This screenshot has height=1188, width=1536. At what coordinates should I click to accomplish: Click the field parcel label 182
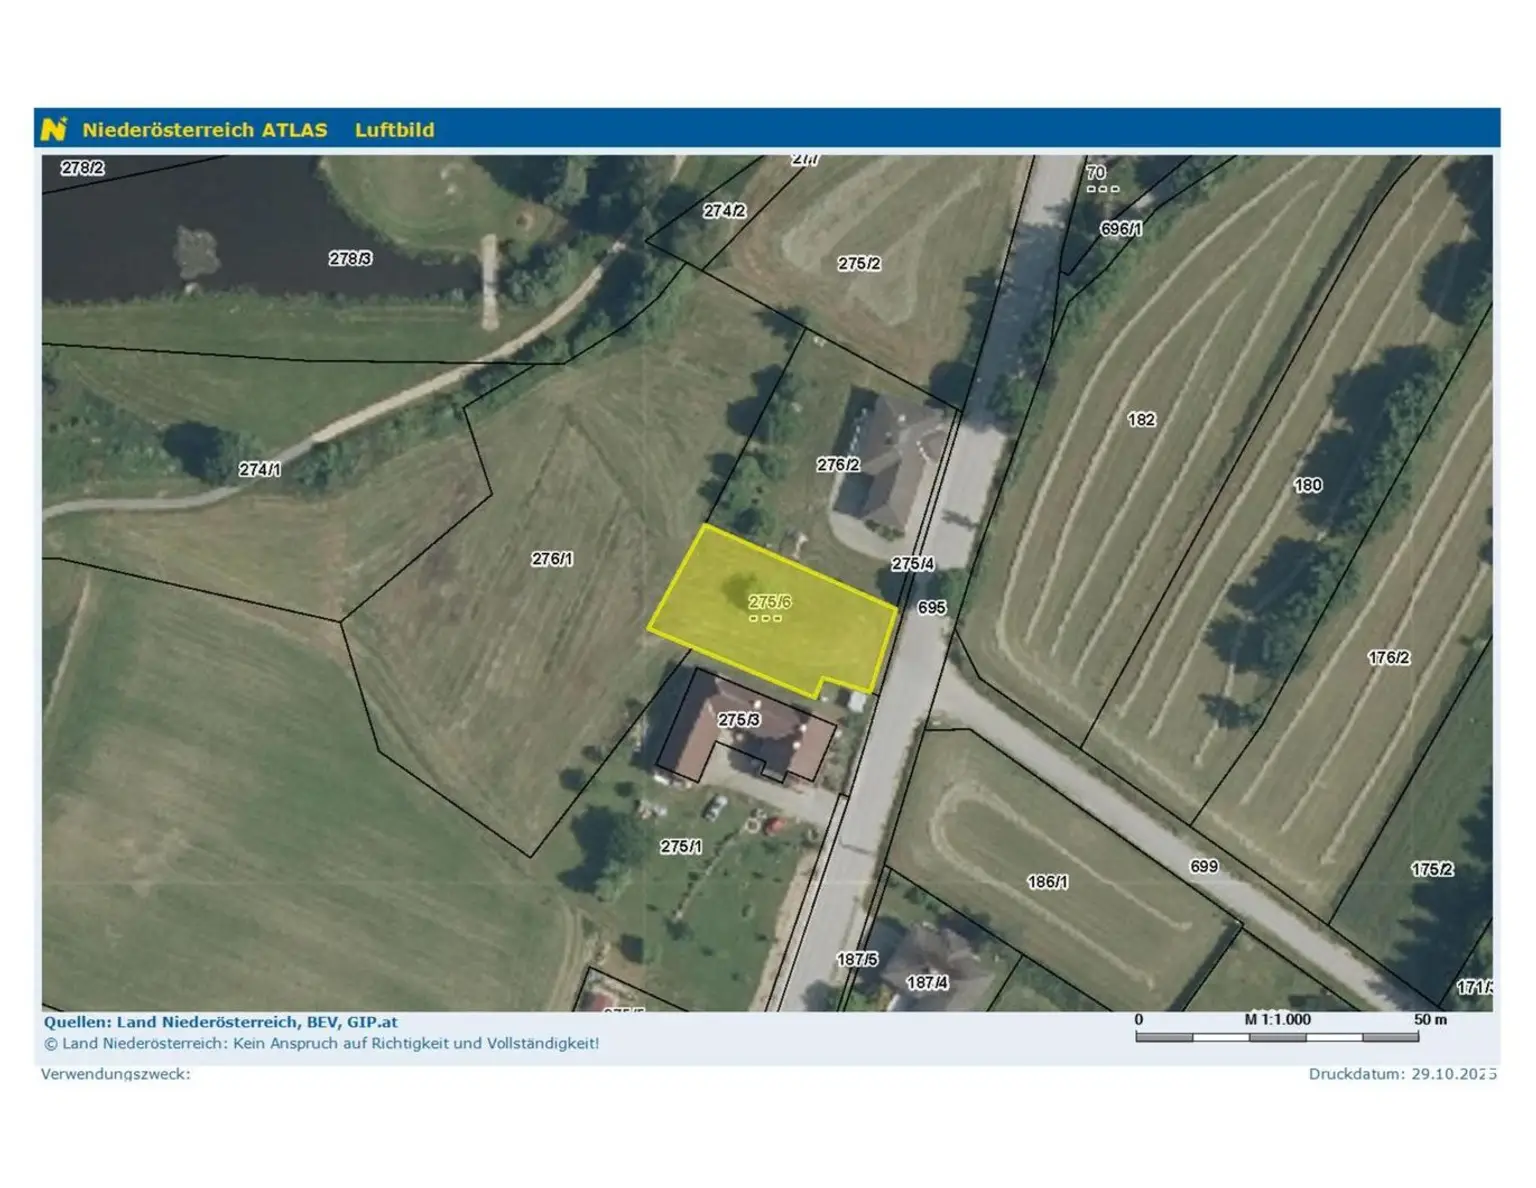click(x=1141, y=420)
